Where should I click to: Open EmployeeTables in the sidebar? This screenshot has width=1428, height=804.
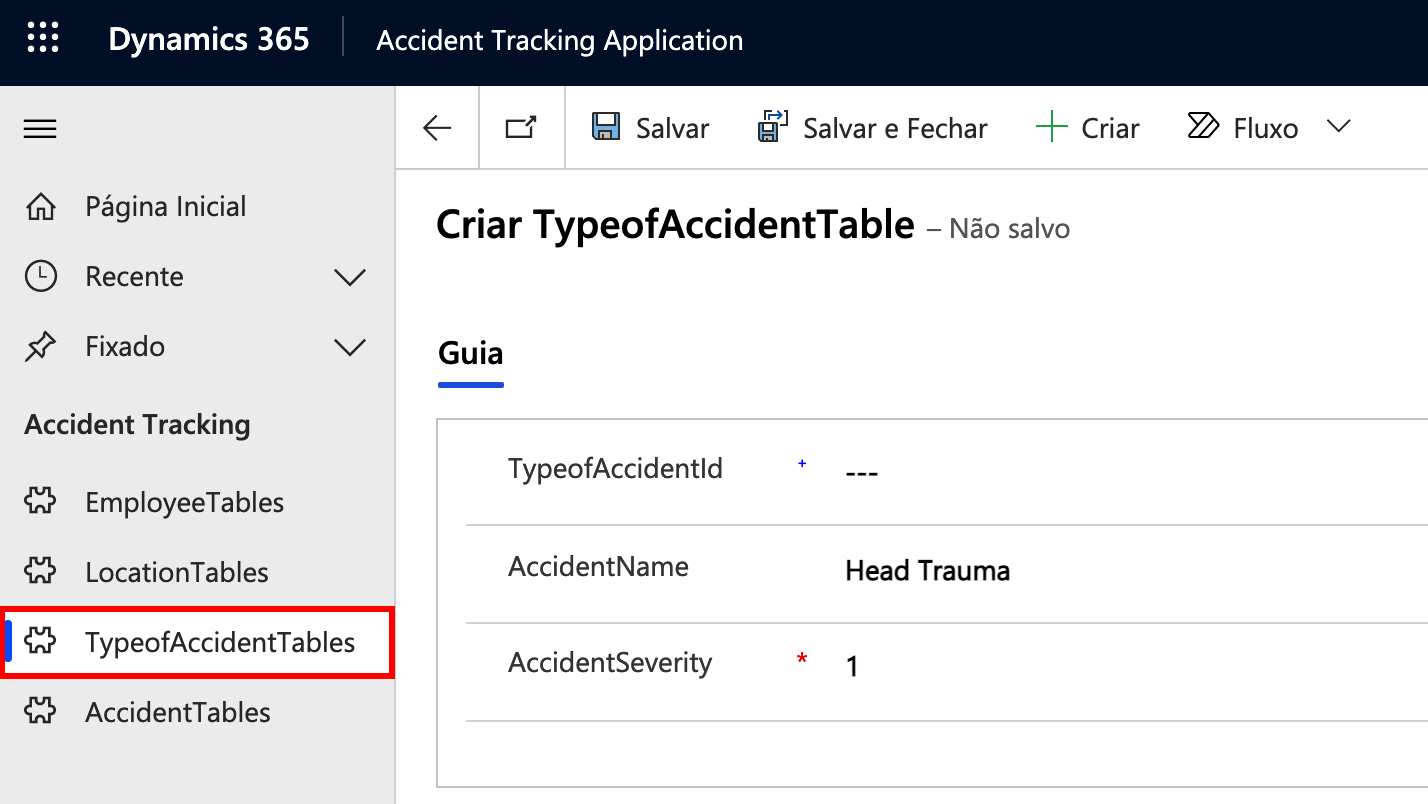184,502
